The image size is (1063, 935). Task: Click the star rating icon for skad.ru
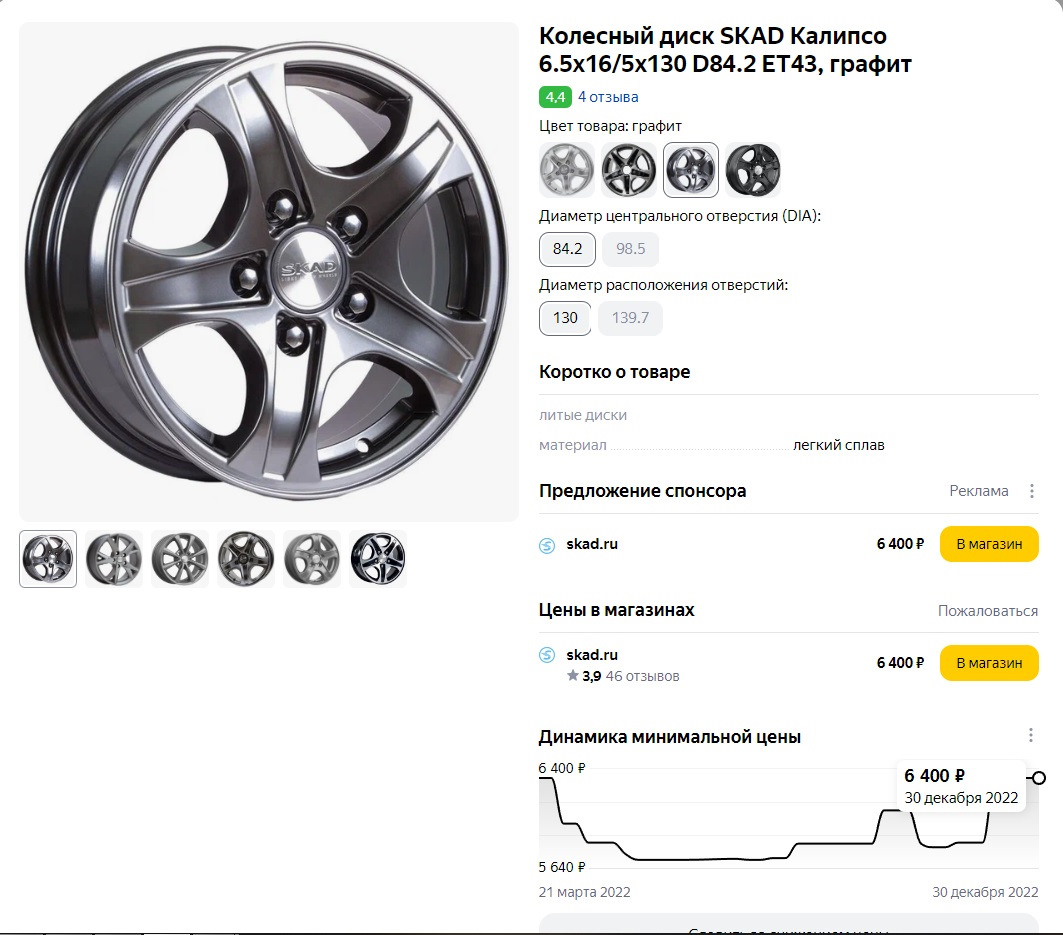click(x=573, y=676)
